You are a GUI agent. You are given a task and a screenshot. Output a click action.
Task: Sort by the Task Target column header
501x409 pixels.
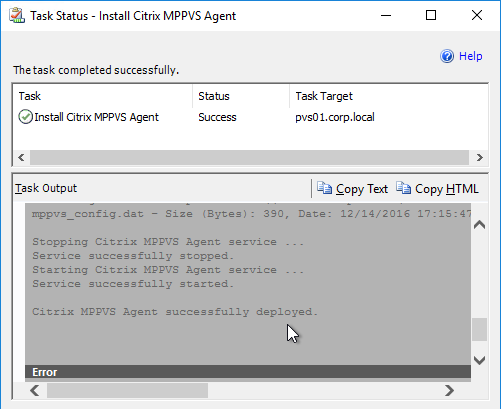tap(388, 96)
